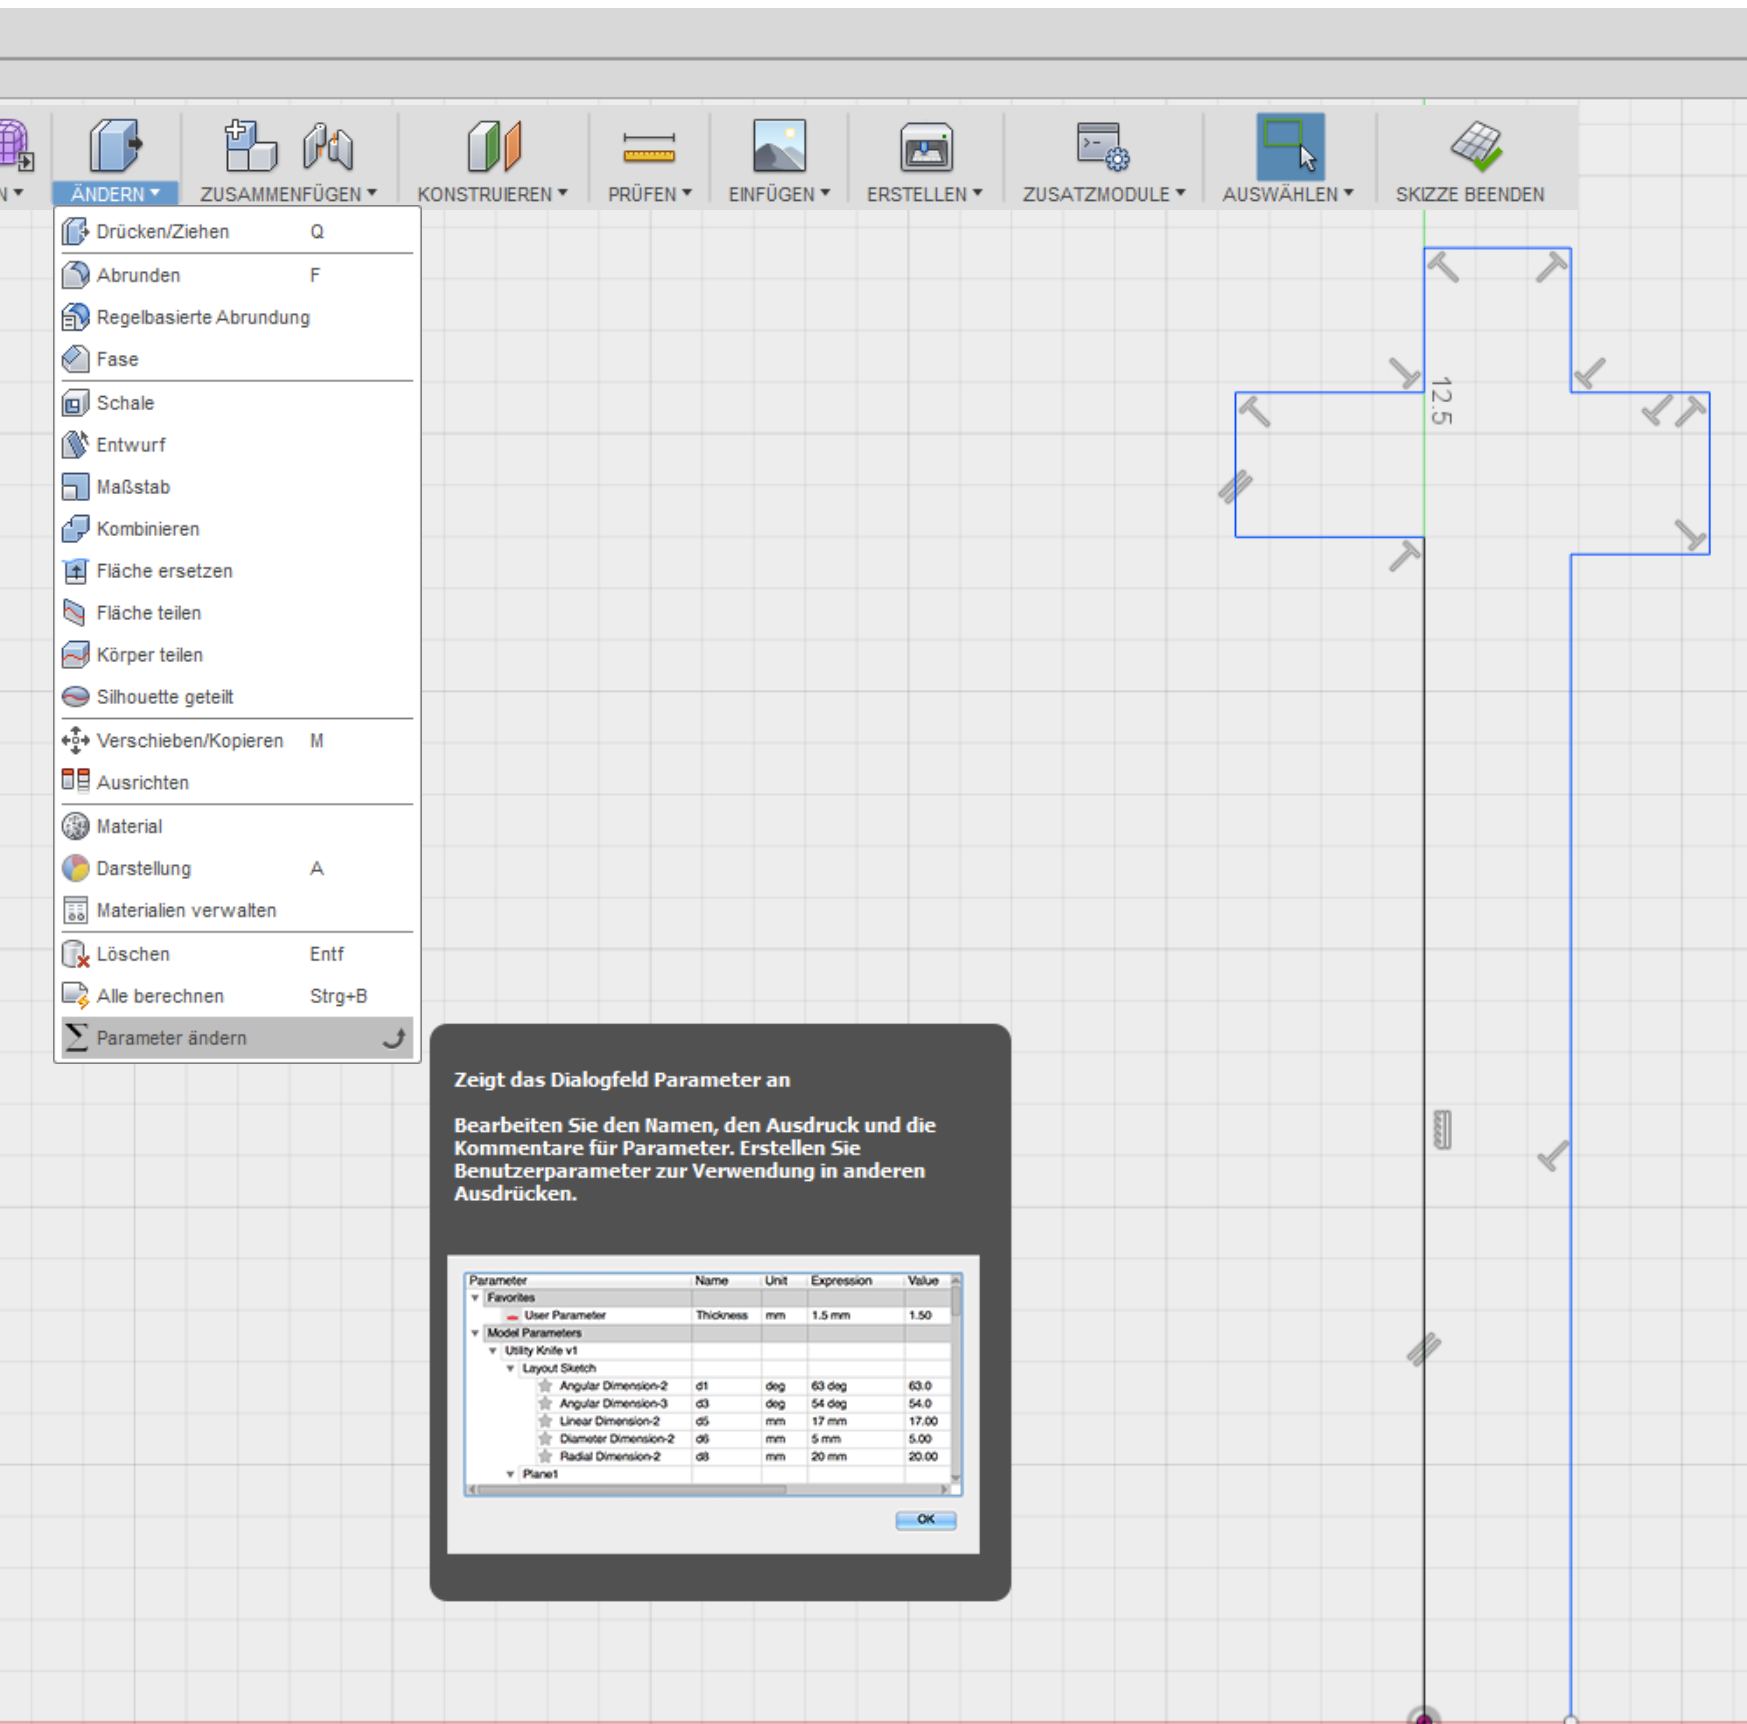Open the Zusammenfügen dropdown menu
The height and width of the screenshot is (1724, 1747).
288,194
